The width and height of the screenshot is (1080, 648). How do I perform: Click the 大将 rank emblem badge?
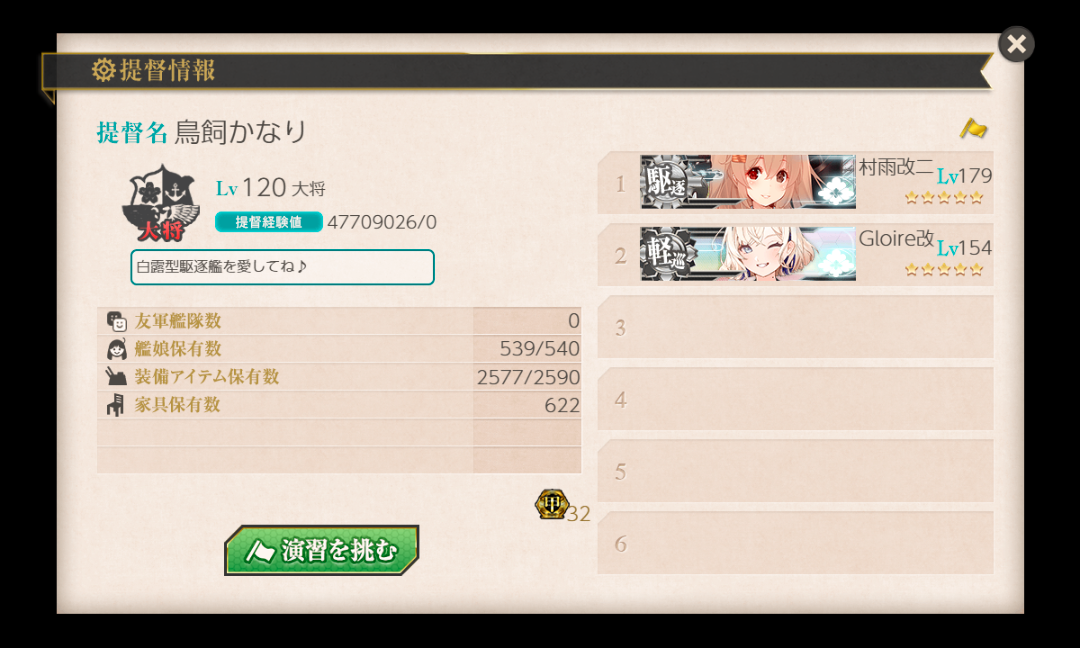coord(161,203)
